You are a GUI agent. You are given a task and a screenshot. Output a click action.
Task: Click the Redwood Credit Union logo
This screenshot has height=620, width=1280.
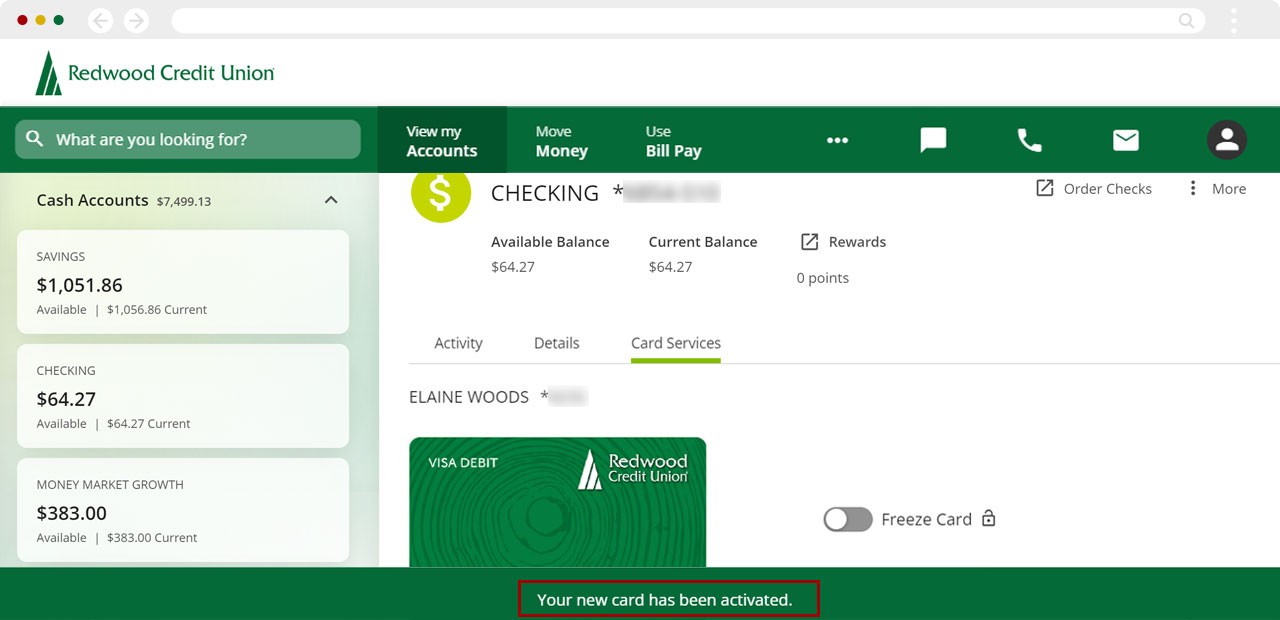[x=155, y=73]
